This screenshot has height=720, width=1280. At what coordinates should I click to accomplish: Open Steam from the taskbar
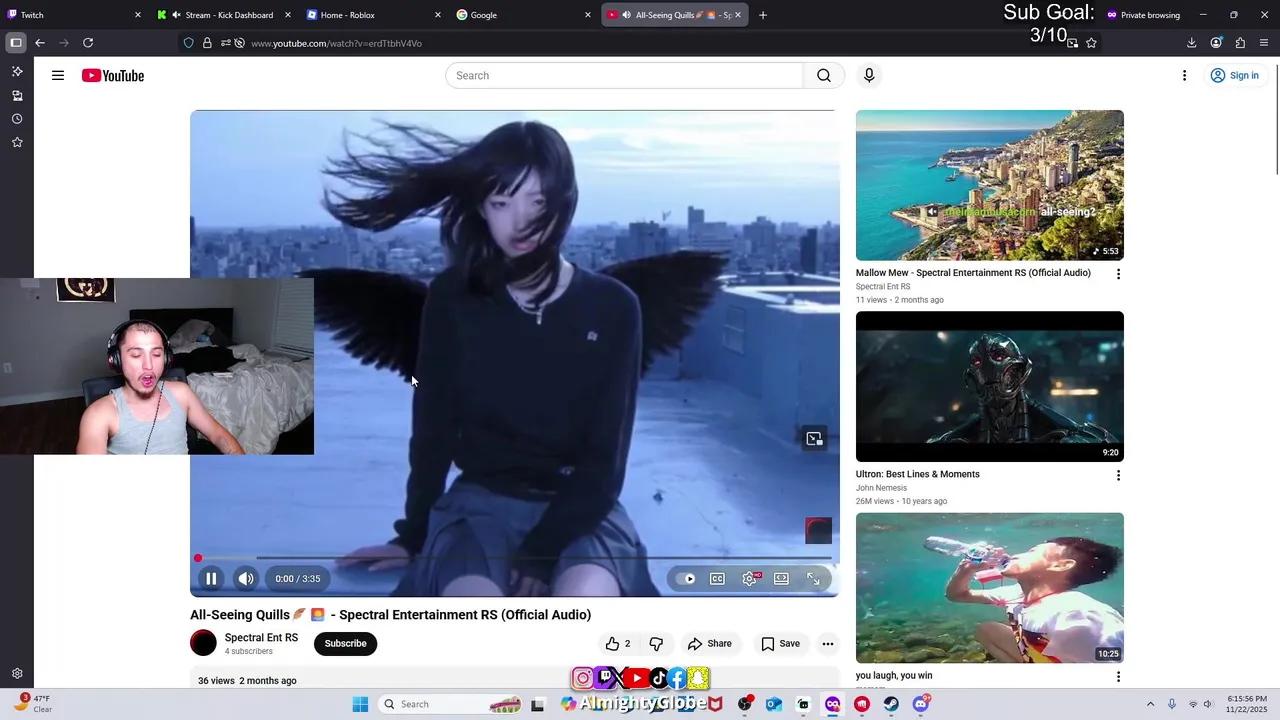tap(891, 704)
